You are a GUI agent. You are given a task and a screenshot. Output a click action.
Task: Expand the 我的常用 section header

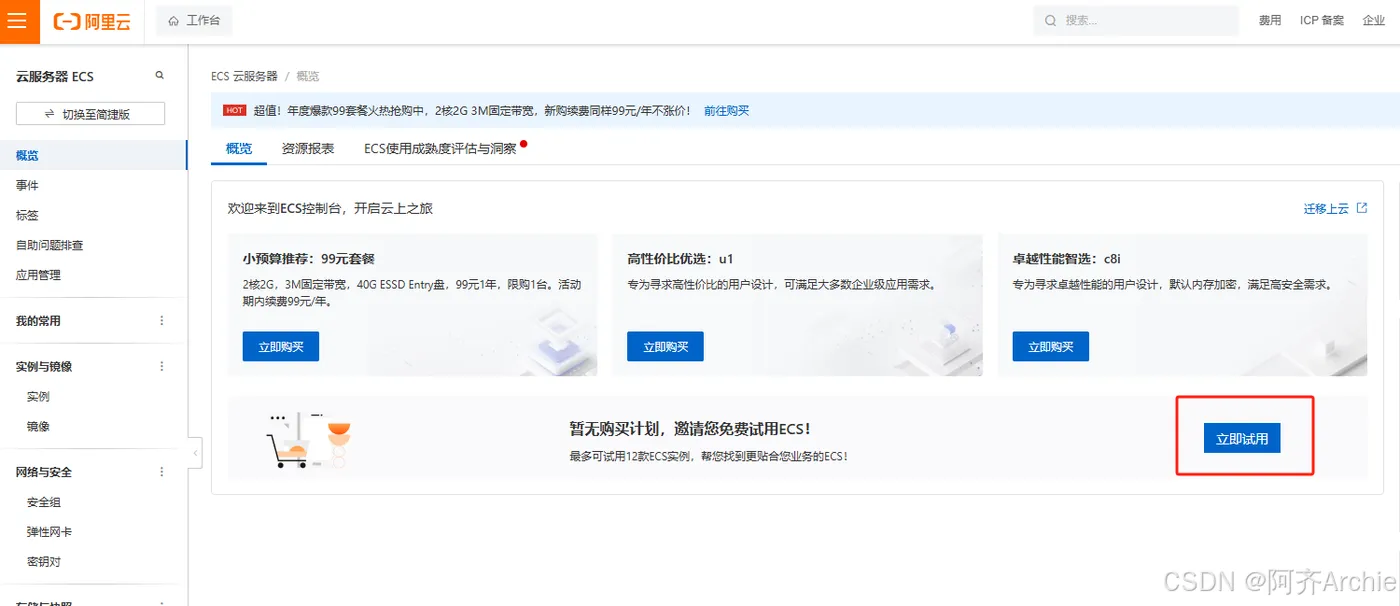coord(38,321)
